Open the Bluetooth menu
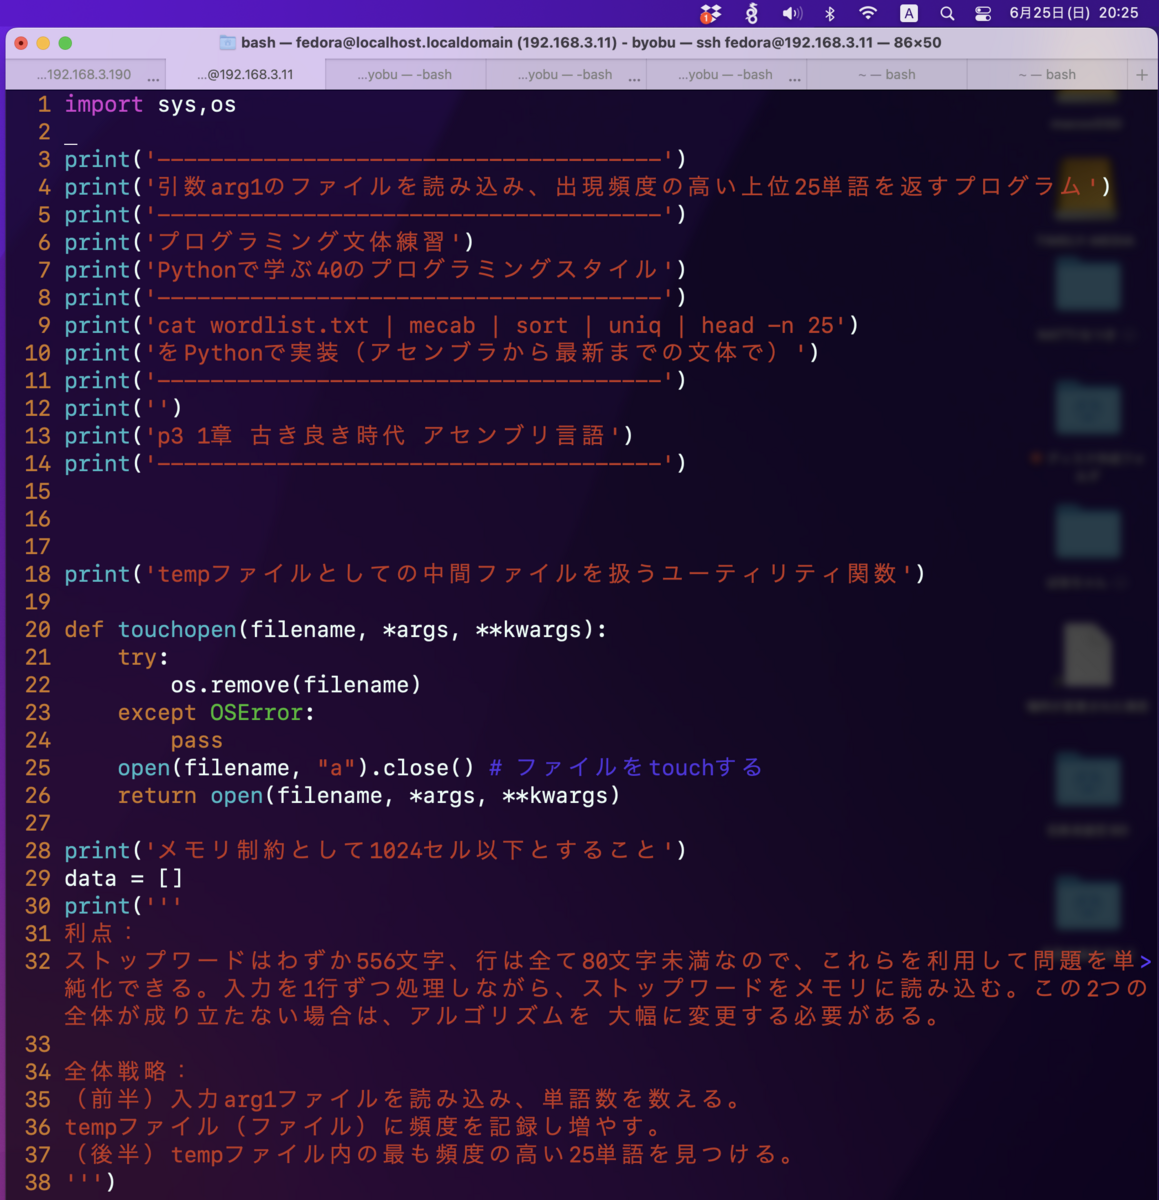This screenshot has width=1159, height=1200. coord(831,13)
